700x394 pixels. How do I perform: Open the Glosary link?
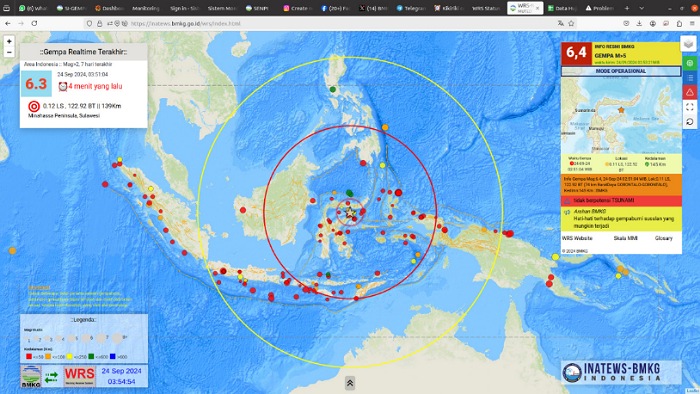pos(663,238)
